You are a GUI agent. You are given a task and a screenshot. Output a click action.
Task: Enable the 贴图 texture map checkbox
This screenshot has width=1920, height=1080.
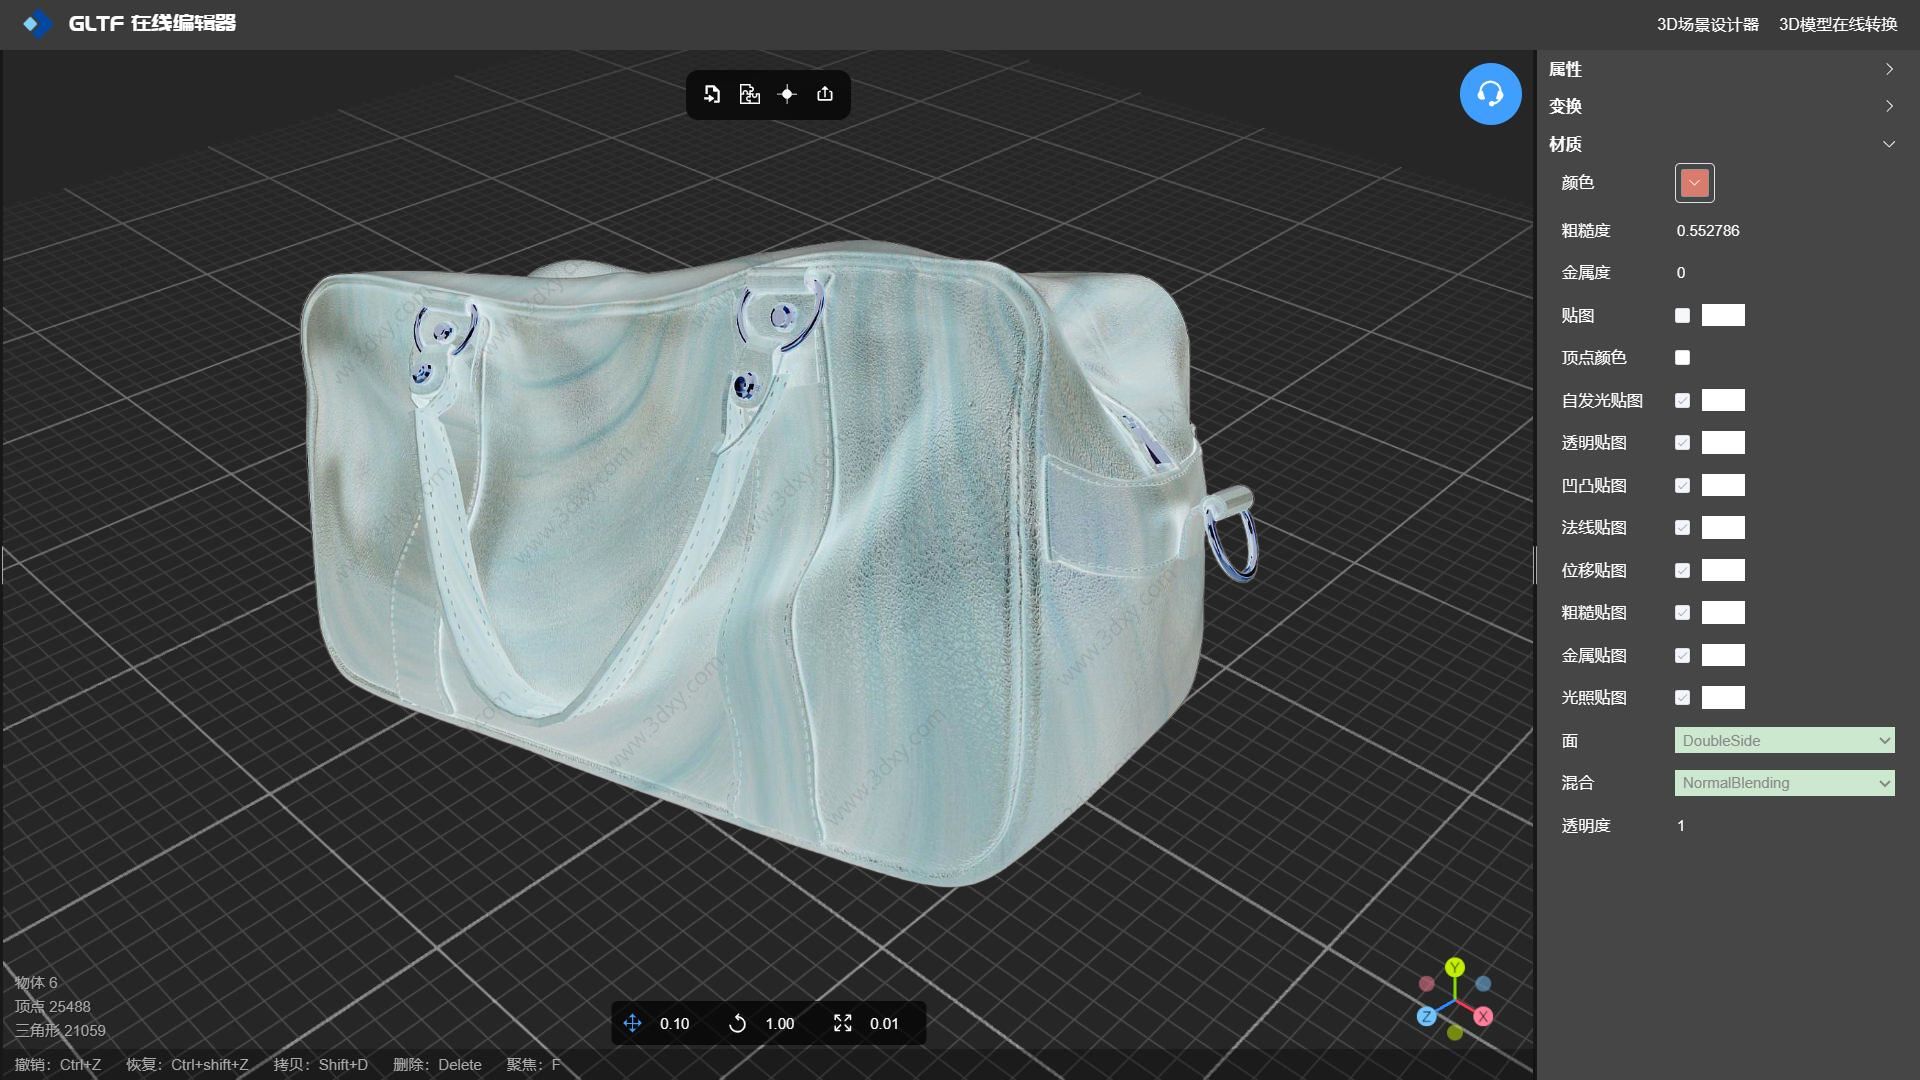(1682, 316)
